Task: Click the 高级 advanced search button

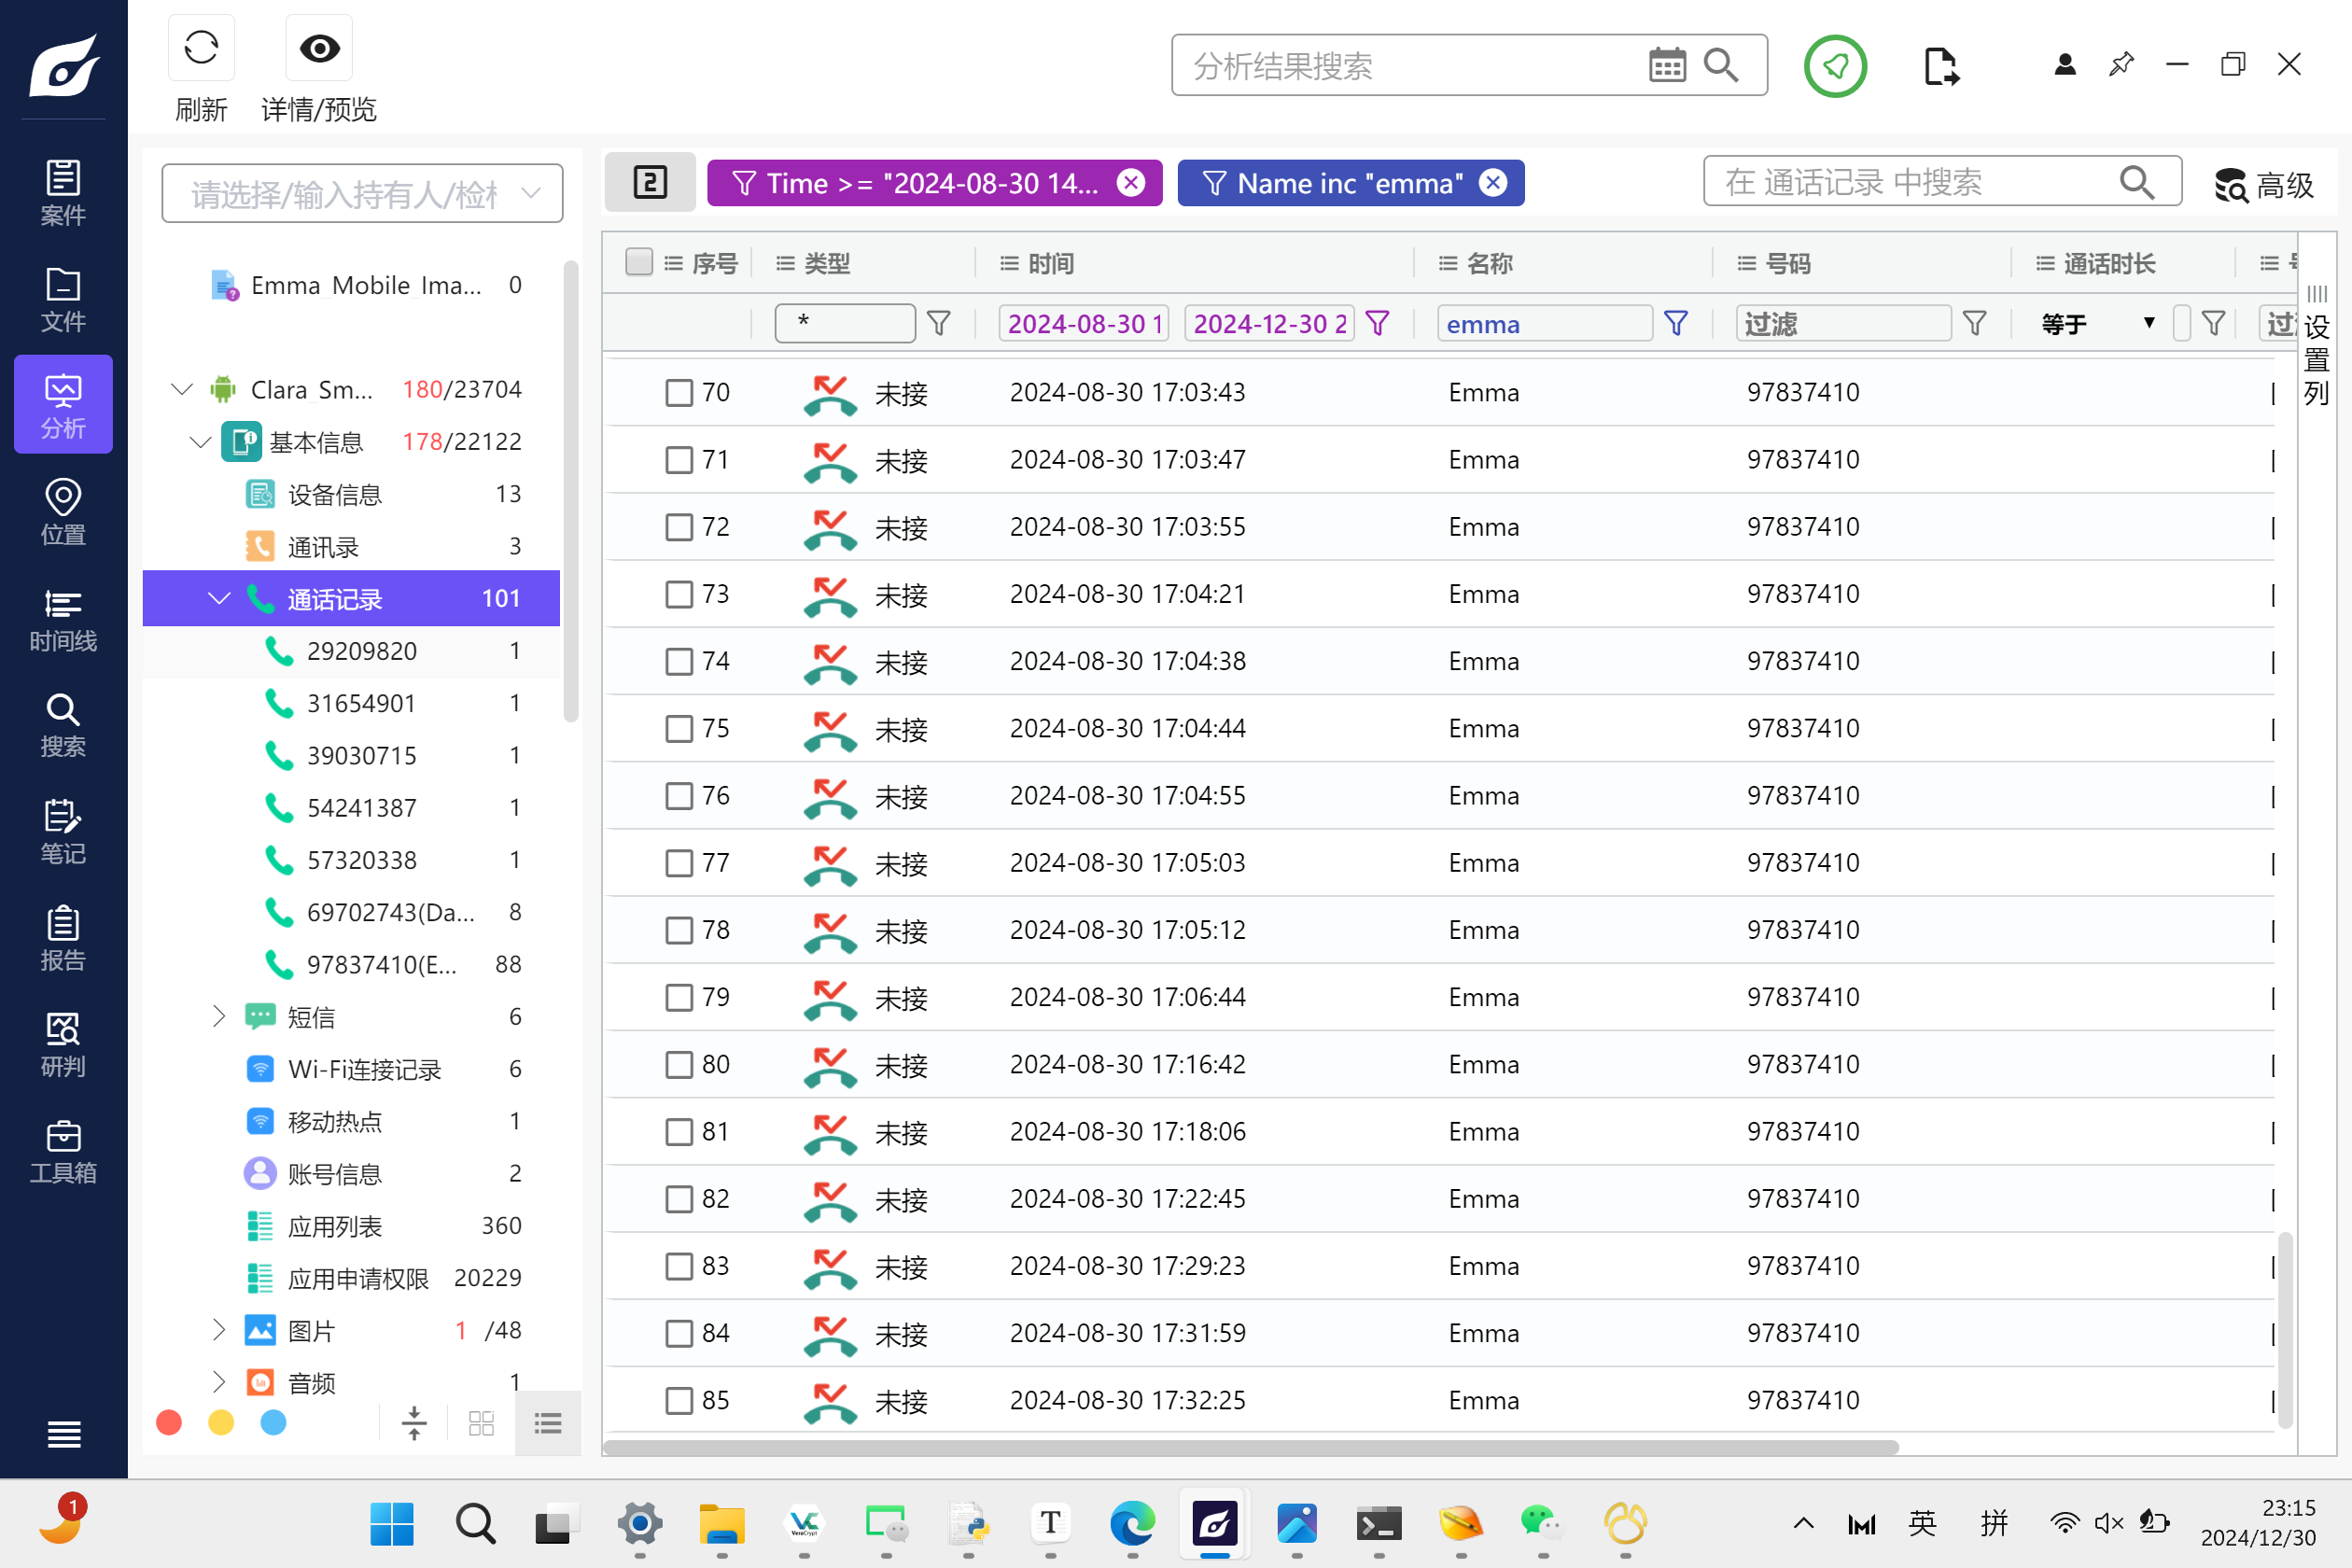Action: click(x=2264, y=184)
